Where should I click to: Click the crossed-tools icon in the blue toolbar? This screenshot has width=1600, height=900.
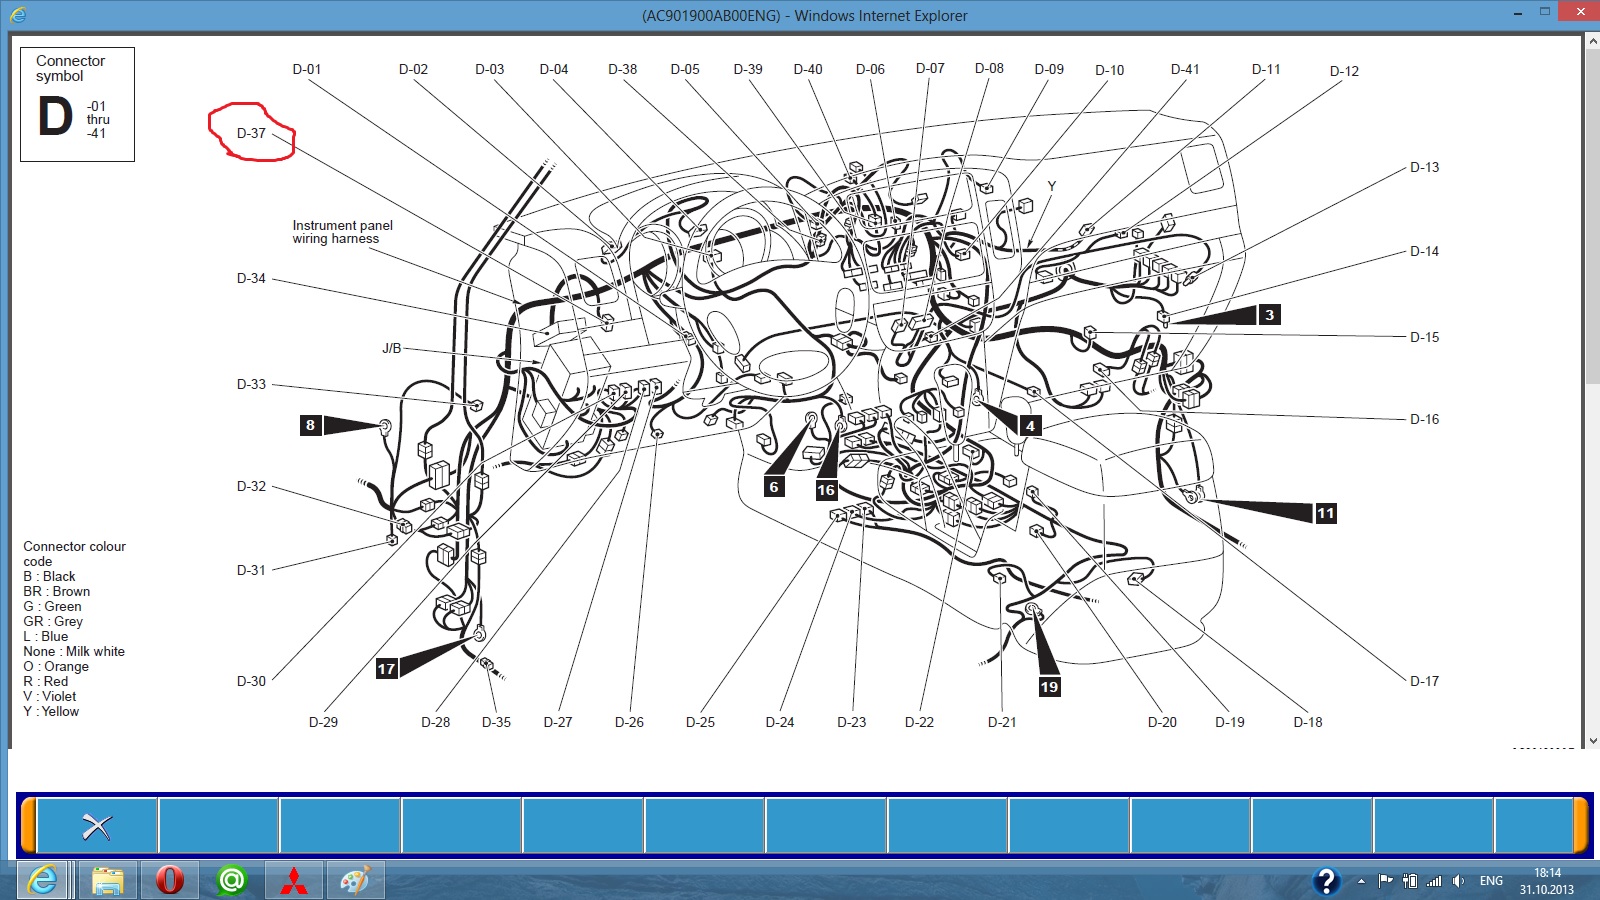click(97, 826)
